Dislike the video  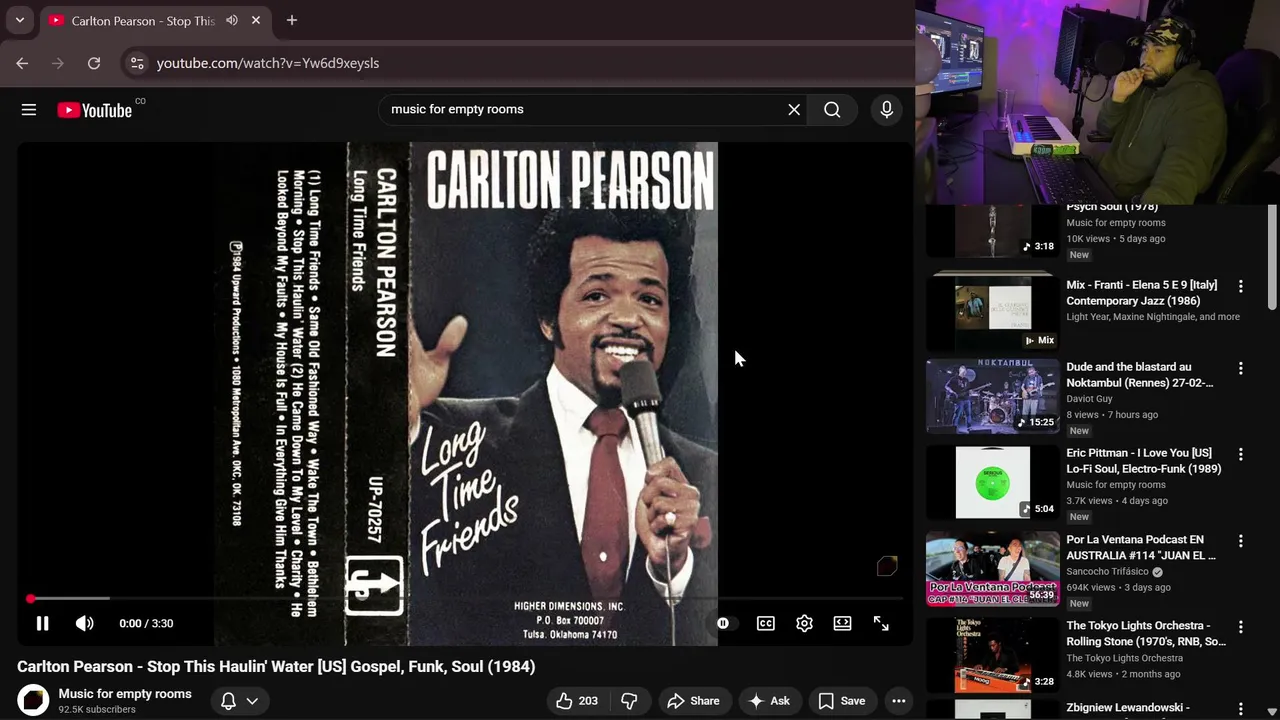629,701
